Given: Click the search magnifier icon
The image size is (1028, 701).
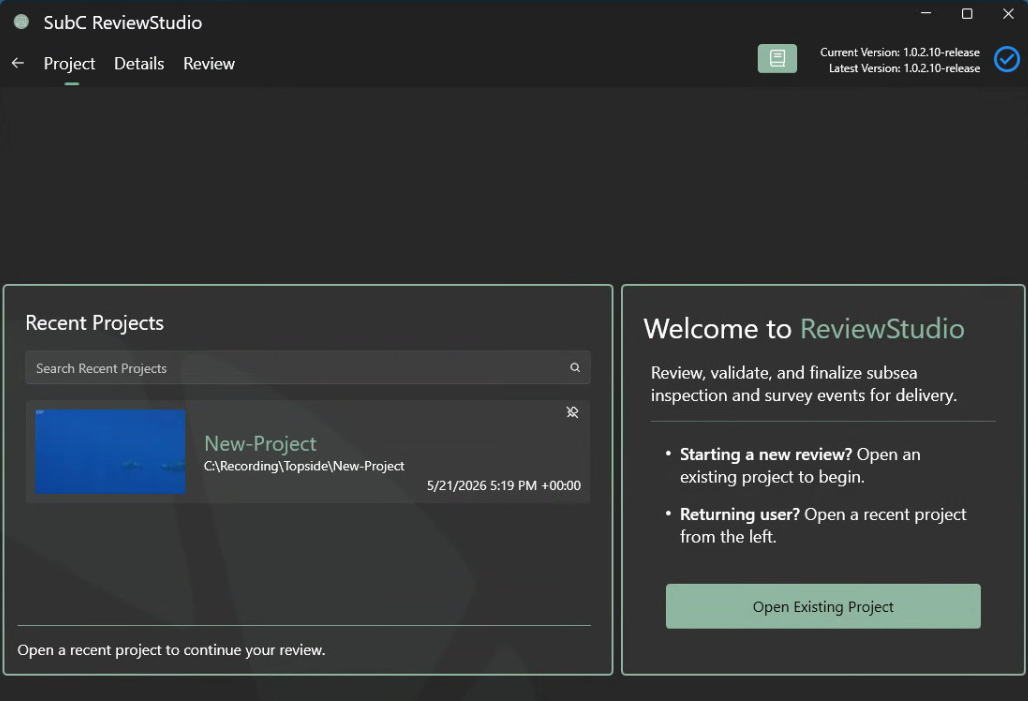Looking at the screenshot, I should tap(575, 367).
